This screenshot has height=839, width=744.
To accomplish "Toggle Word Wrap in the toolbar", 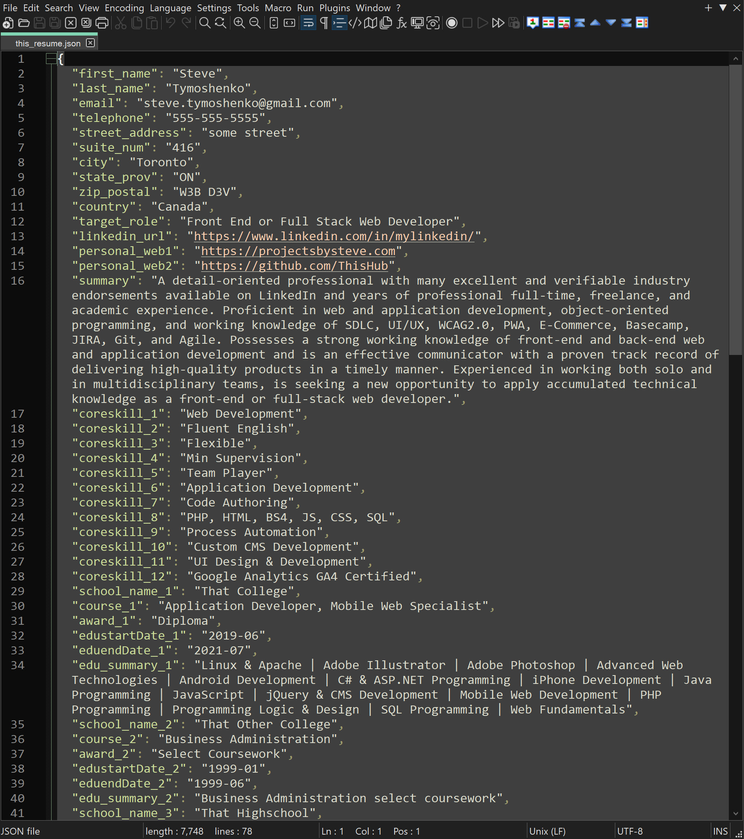I will click(307, 23).
